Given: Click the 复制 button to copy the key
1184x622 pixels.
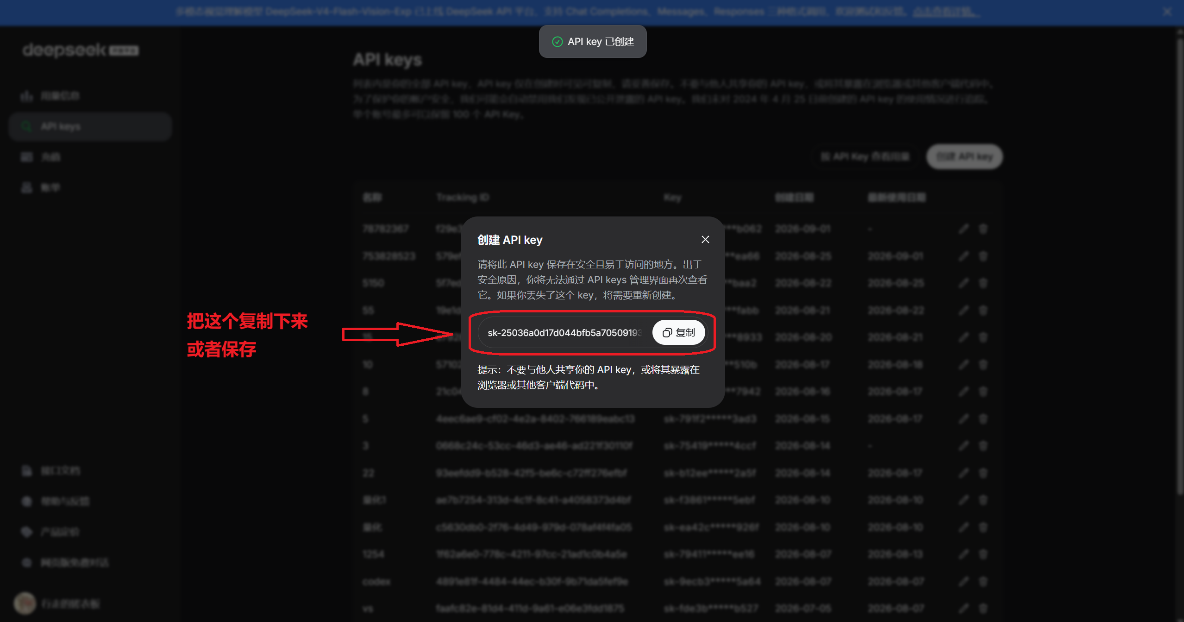Looking at the screenshot, I should tap(679, 333).
